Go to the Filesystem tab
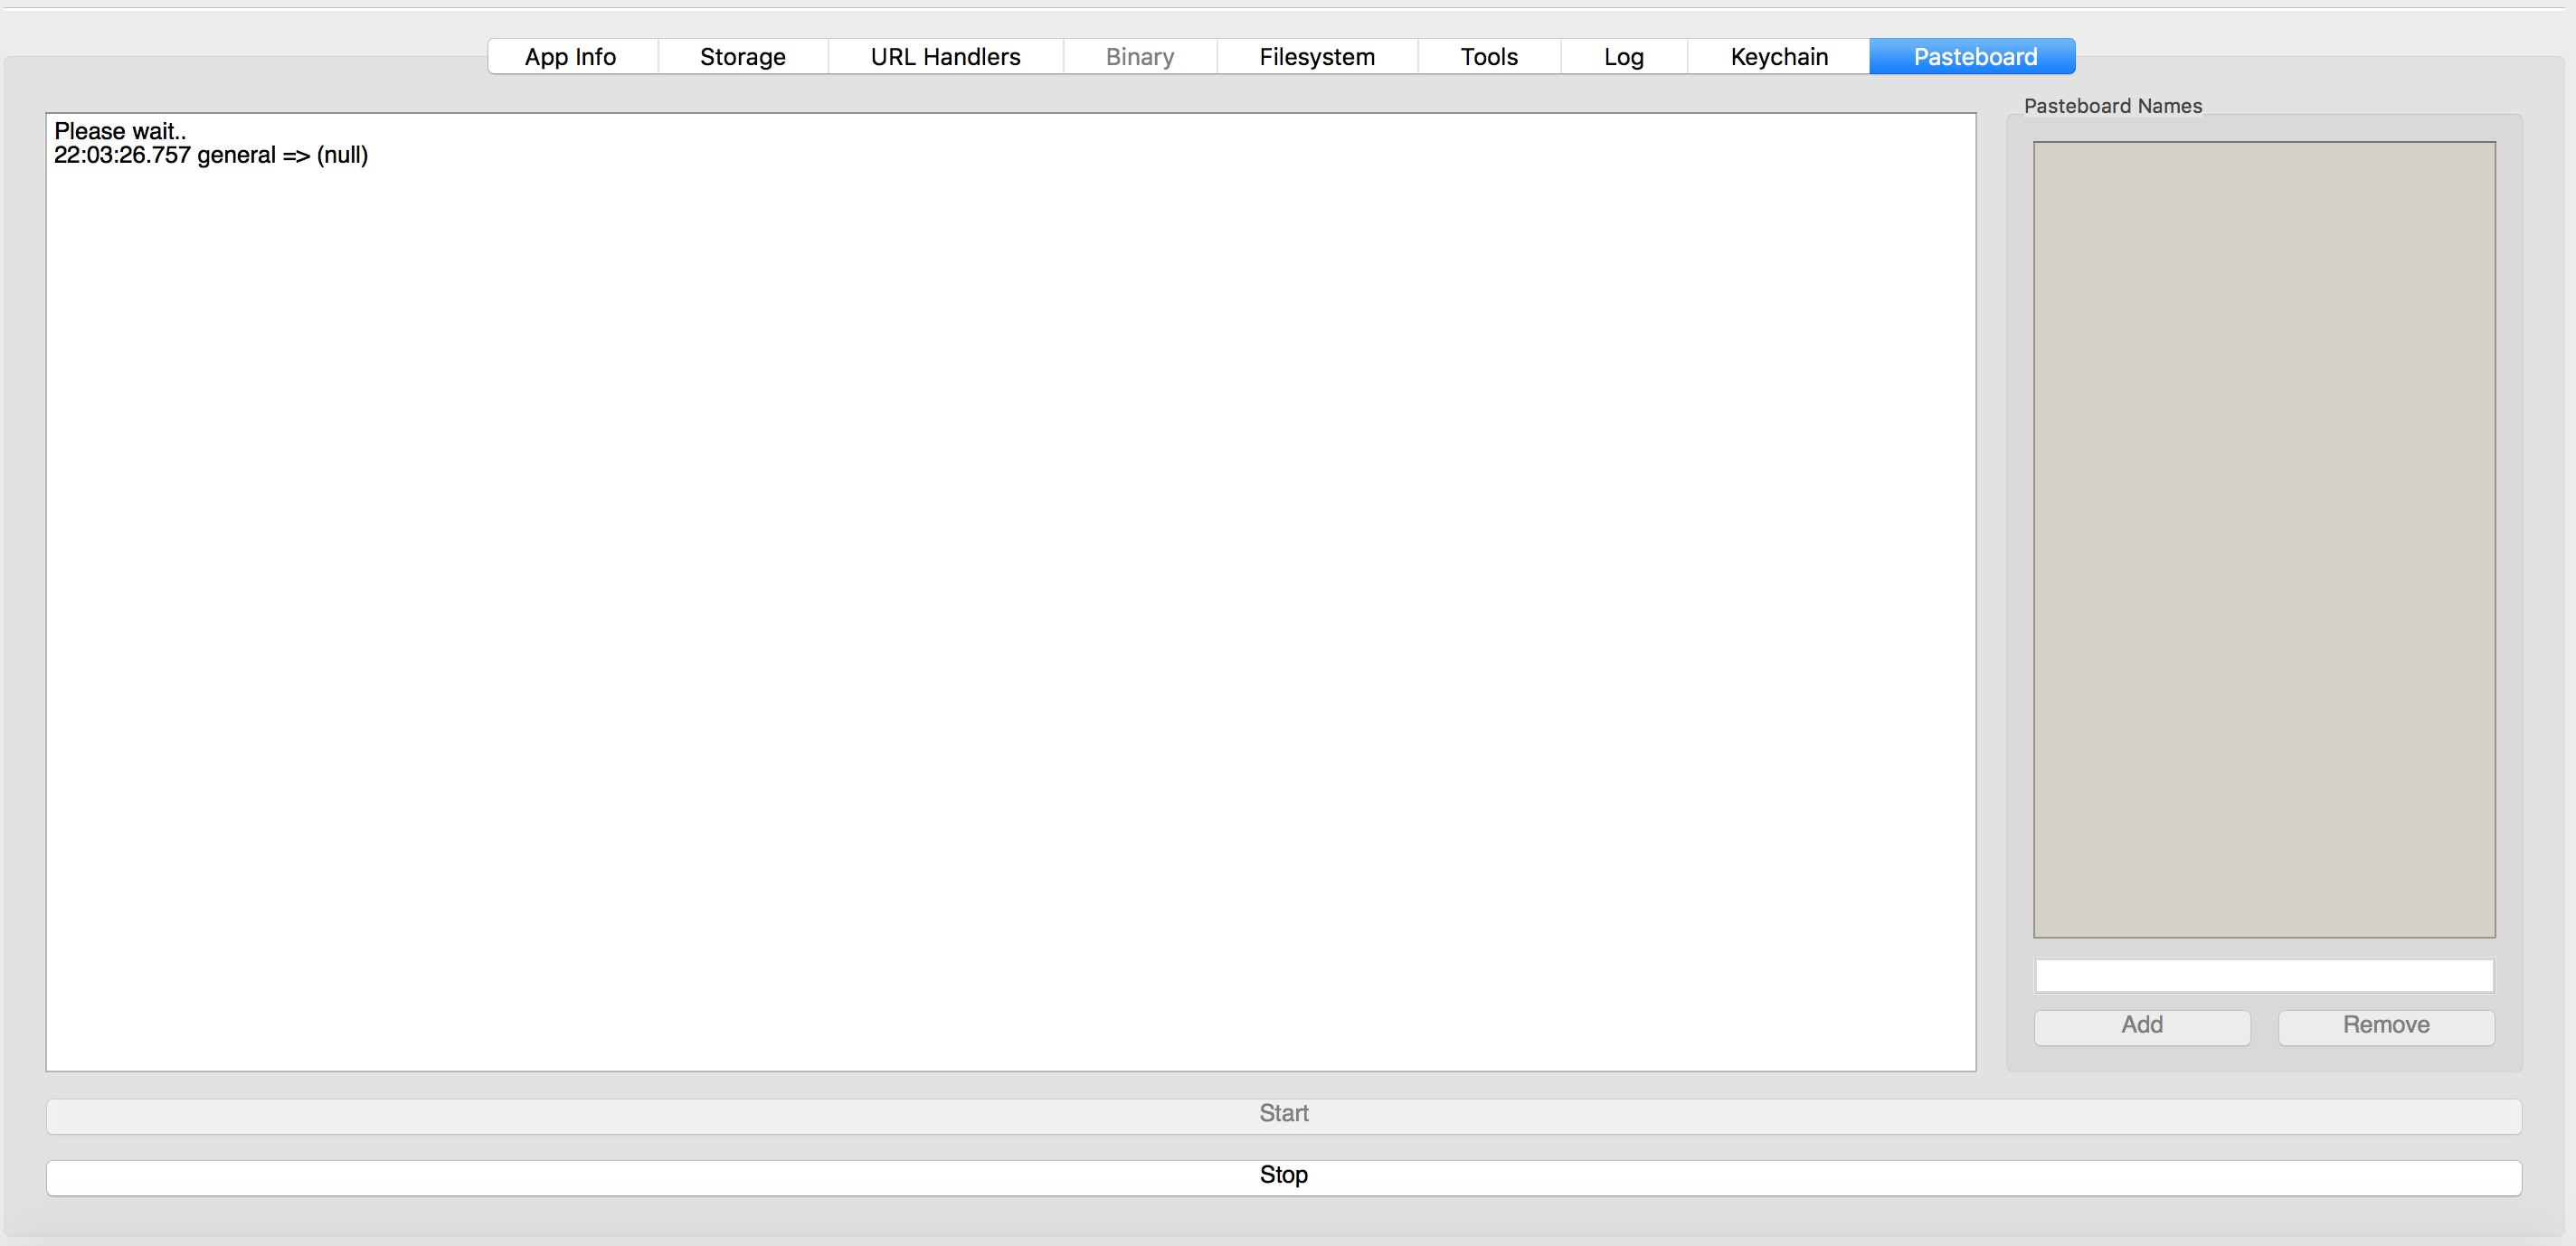 [x=1317, y=57]
